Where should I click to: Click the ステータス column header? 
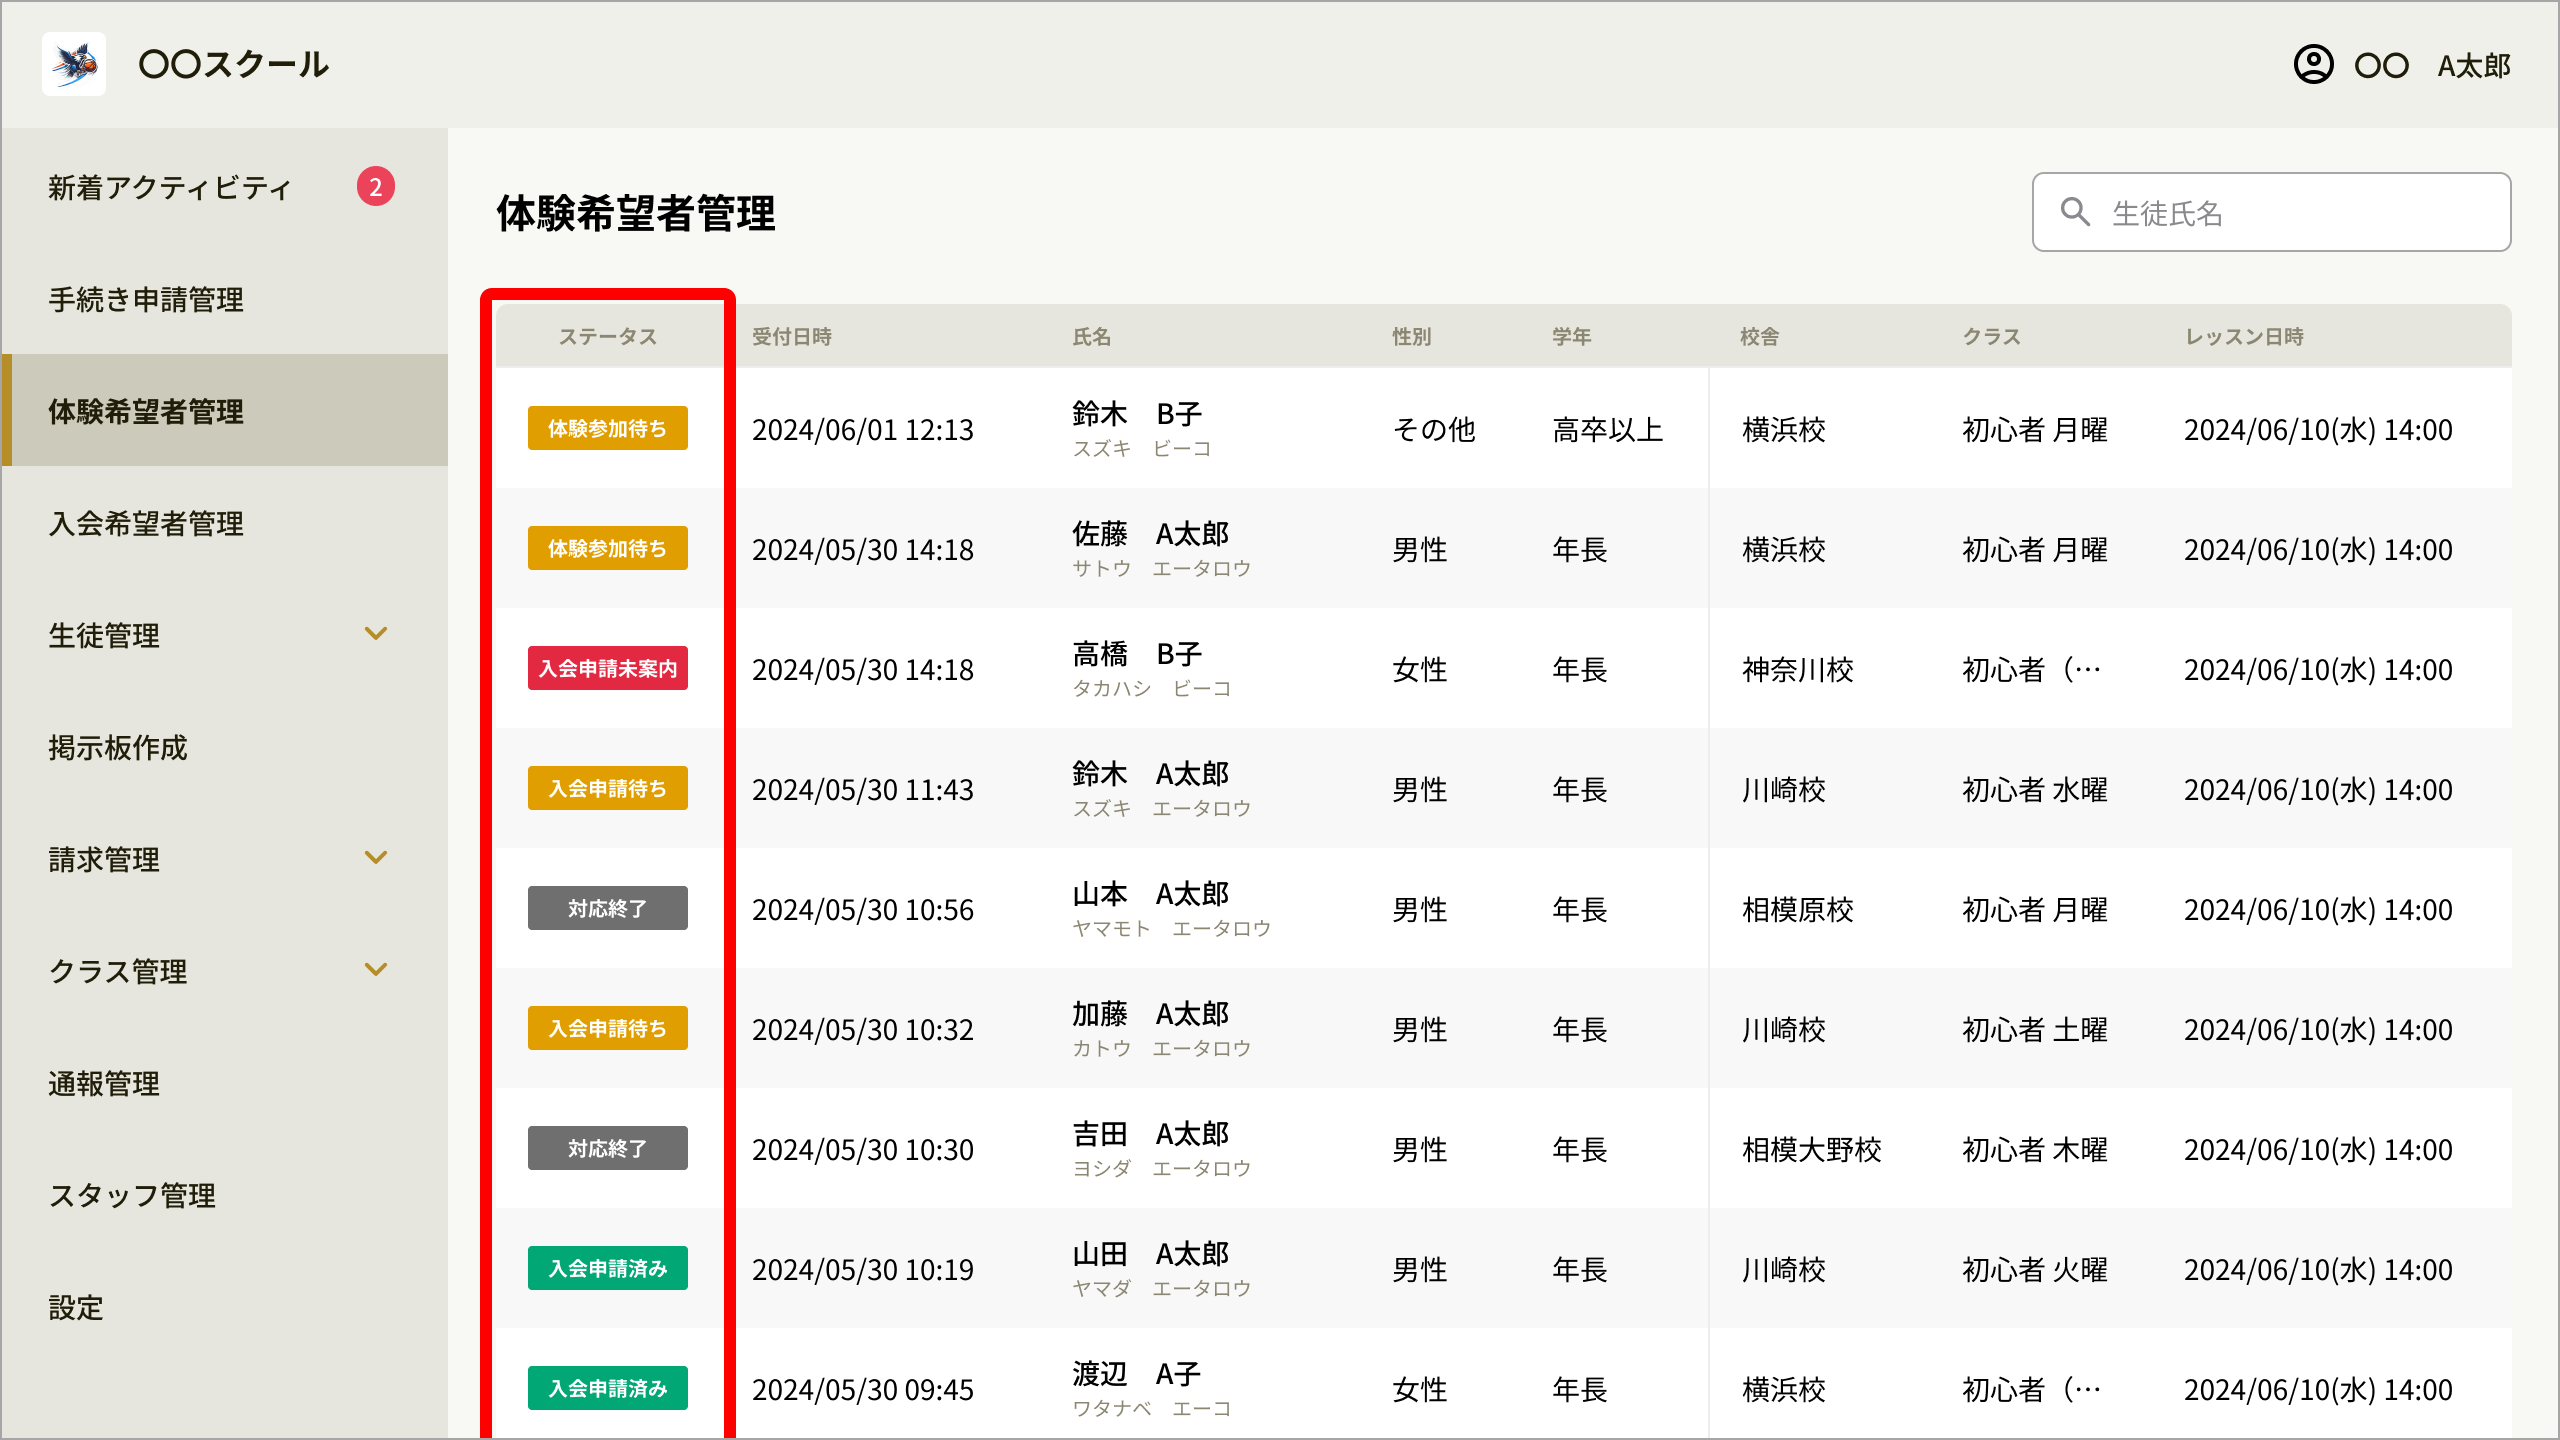click(608, 336)
